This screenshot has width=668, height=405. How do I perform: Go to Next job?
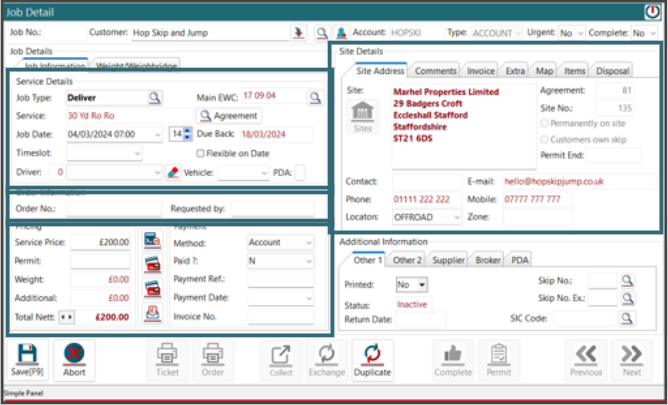point(632,360)
